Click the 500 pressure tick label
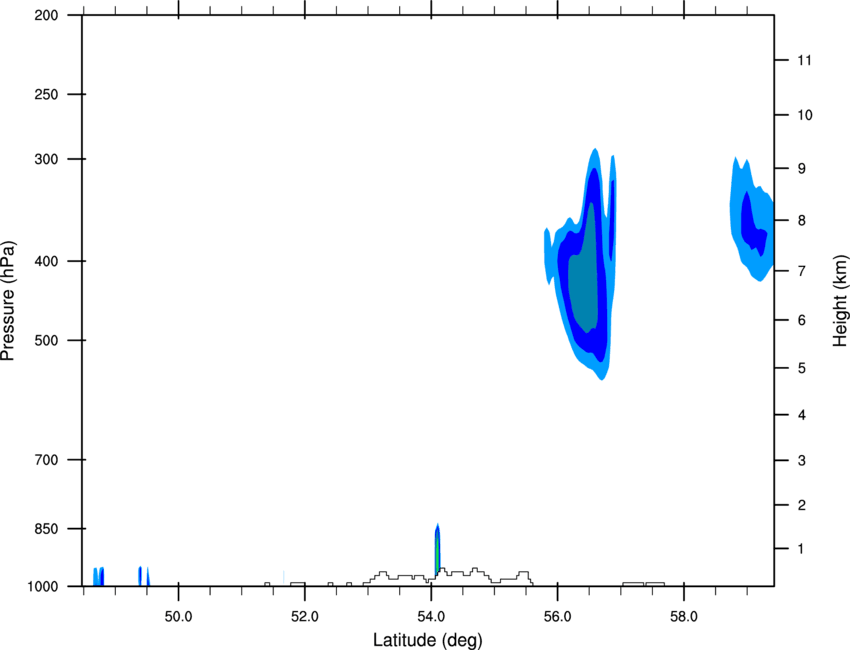Image resolution: width=850 pixels, height=650 pixels. (x=46, y=340)
